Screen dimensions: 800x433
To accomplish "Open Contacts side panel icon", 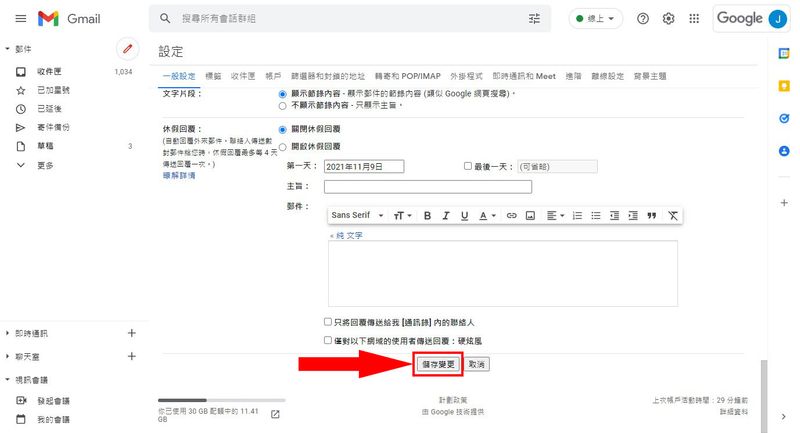I will pos(784,151).
